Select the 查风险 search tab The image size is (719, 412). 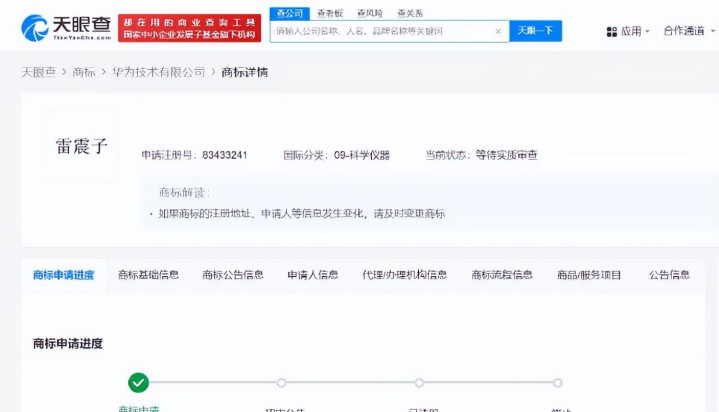(x=370, y=13)
